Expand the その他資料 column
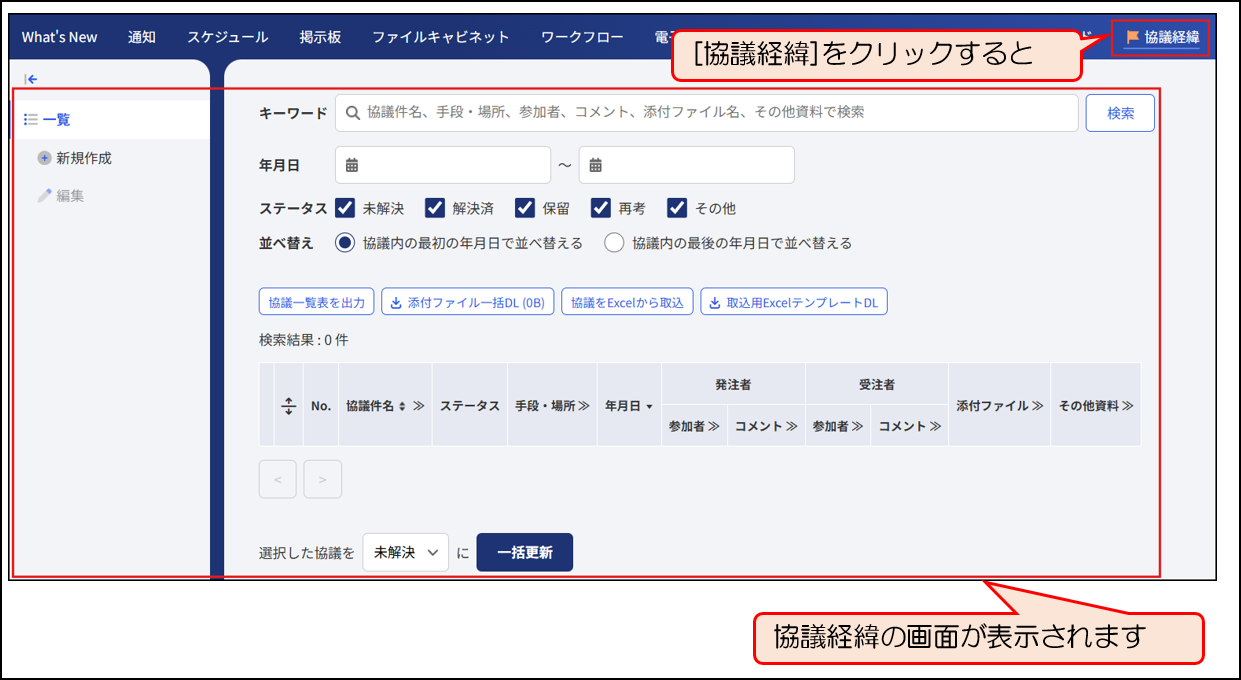Viewport: 1241px width, 680px height. [1127, 406]
